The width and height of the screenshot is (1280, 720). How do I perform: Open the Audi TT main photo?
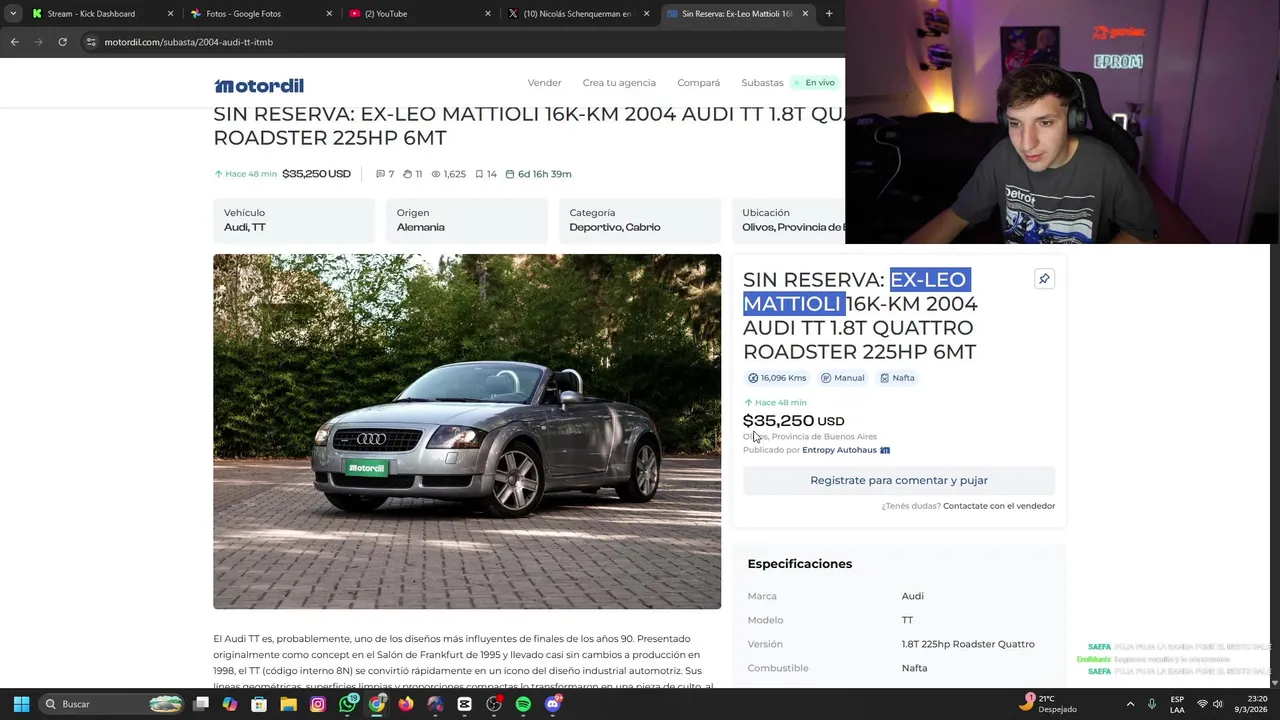click(467, 431)
